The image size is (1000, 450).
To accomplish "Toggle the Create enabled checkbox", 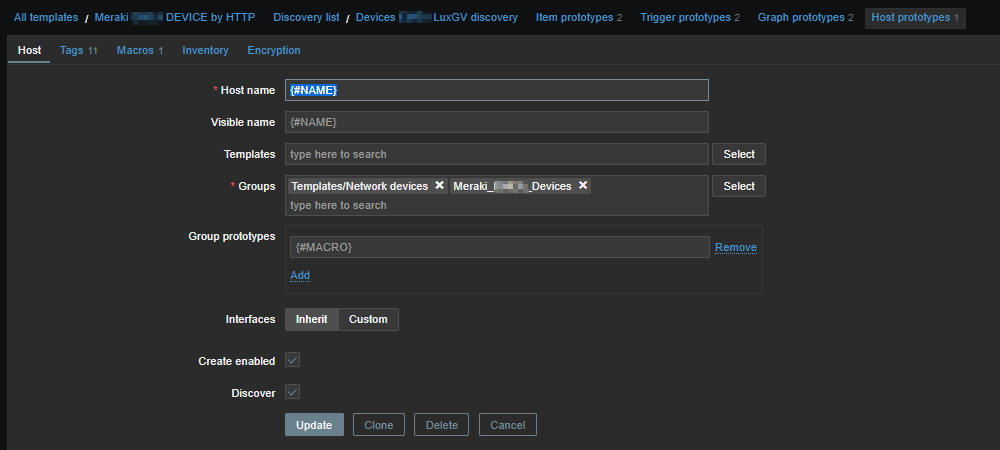I will point(293,360).
